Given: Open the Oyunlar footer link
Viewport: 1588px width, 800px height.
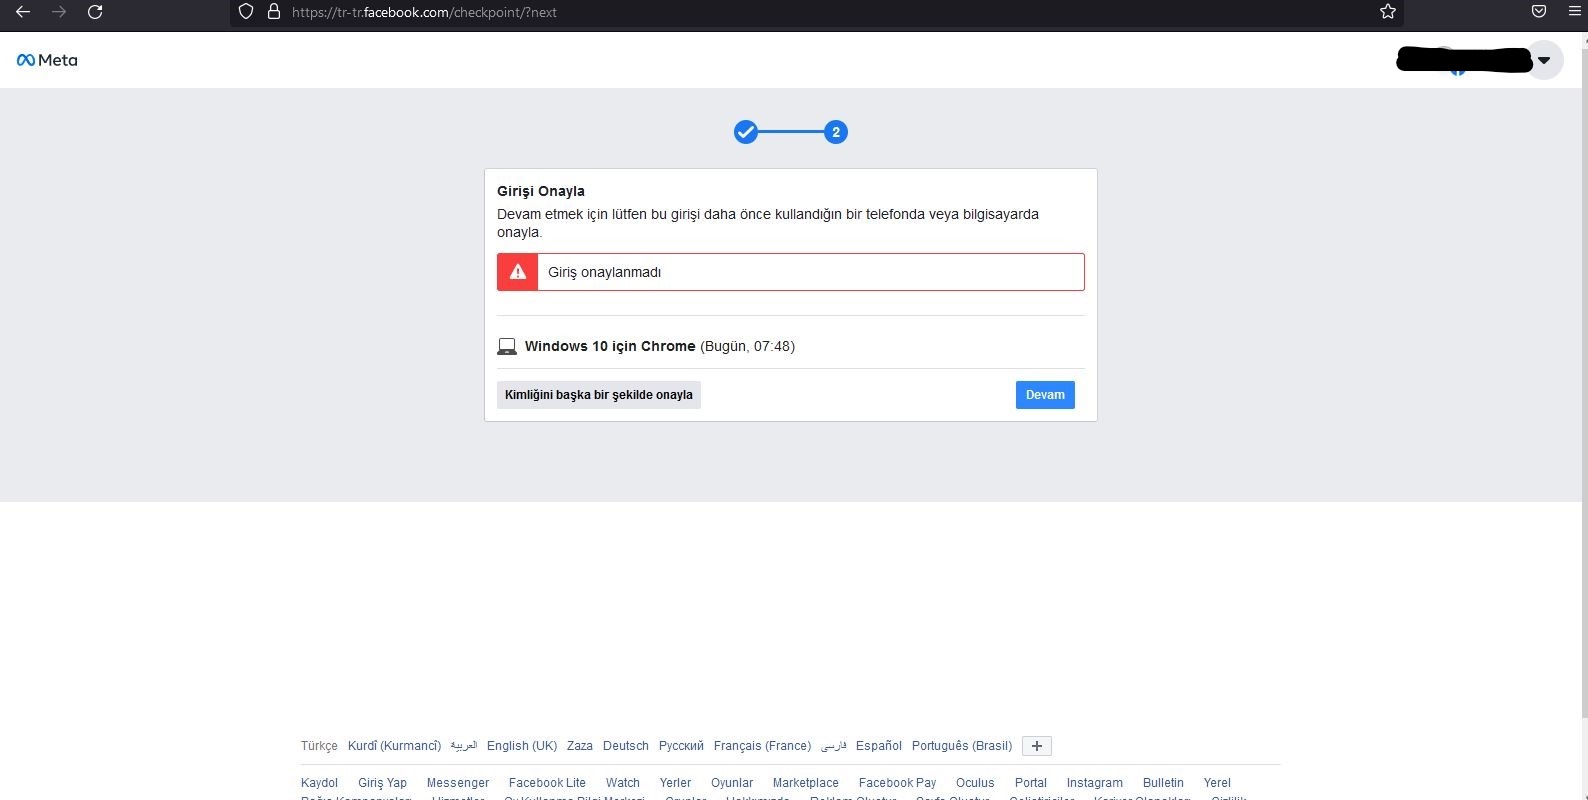Looking at the screenshot, I should [x=732, y=783].
